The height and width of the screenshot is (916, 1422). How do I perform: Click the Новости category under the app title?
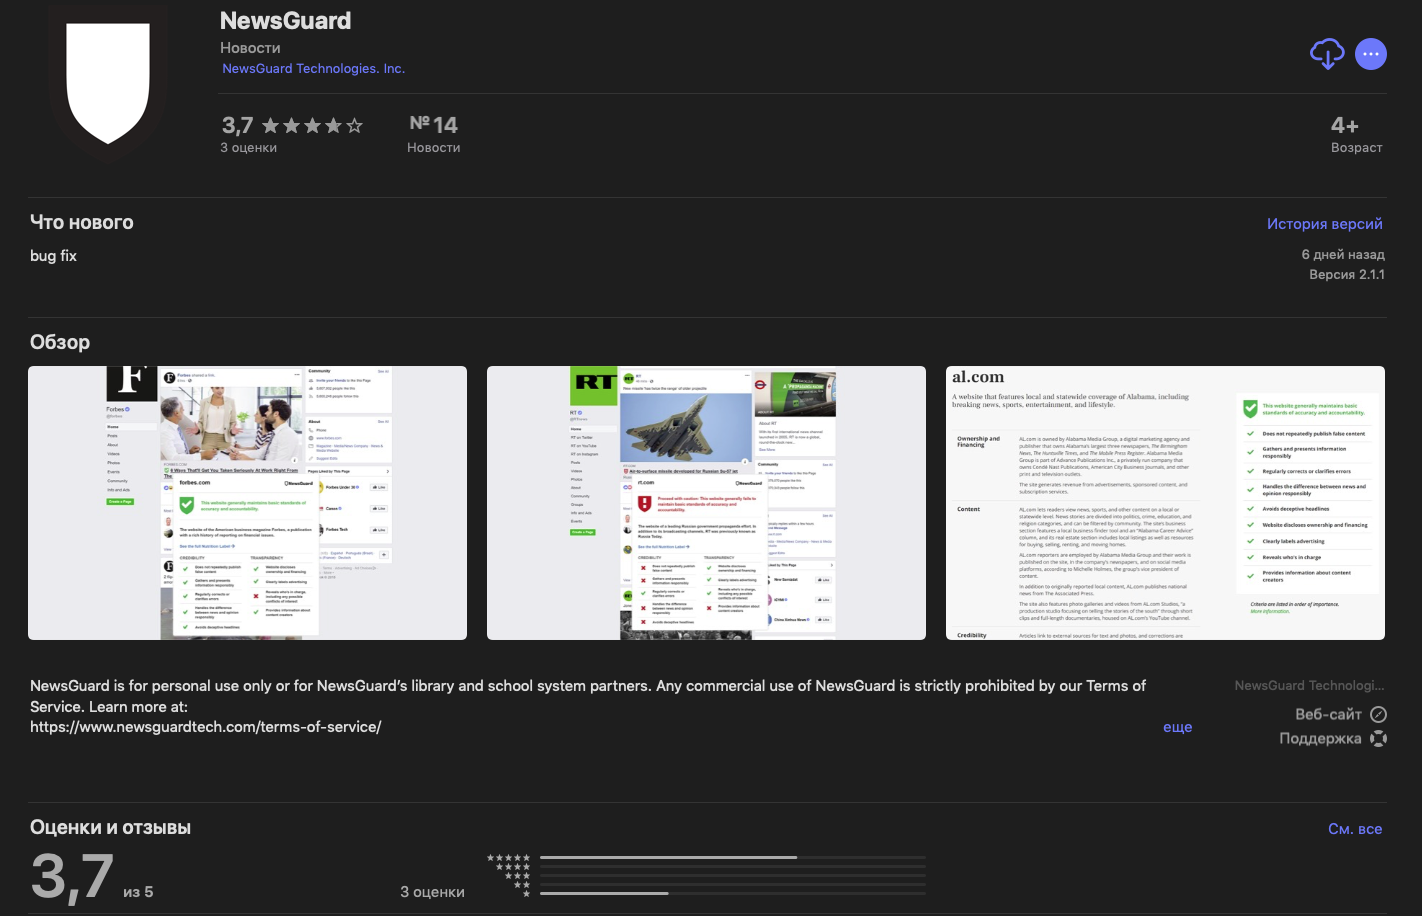tap(250, 48)
